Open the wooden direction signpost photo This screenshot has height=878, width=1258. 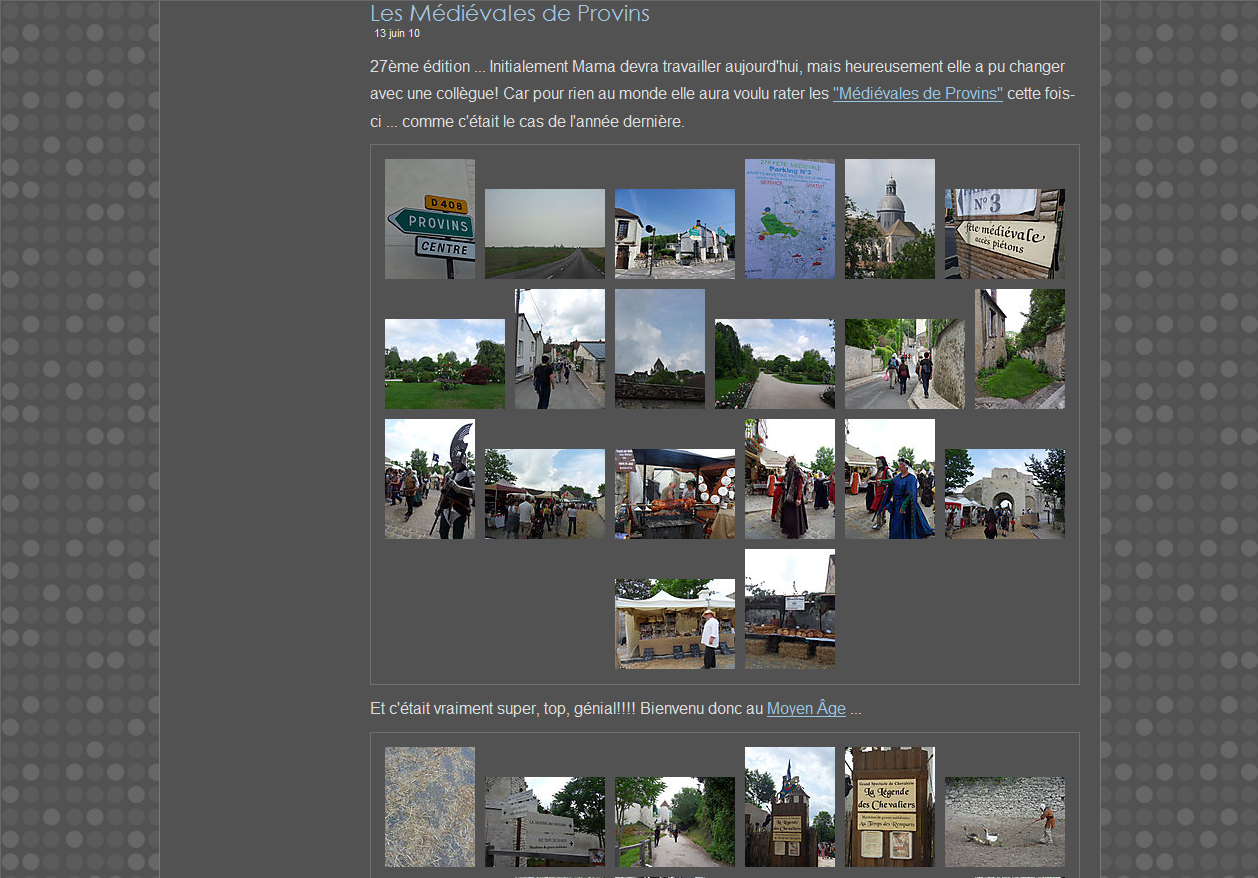[545, 822]
